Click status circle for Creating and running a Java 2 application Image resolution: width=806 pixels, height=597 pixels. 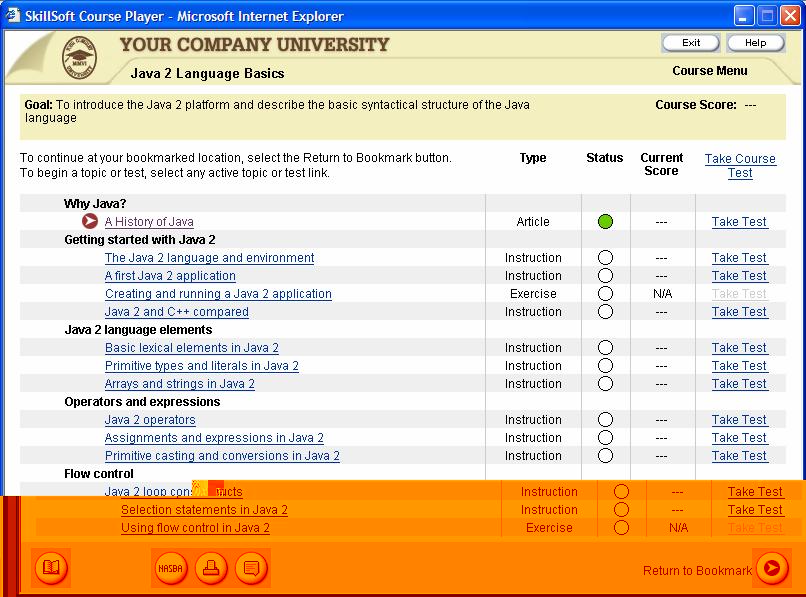click(606, 294)
